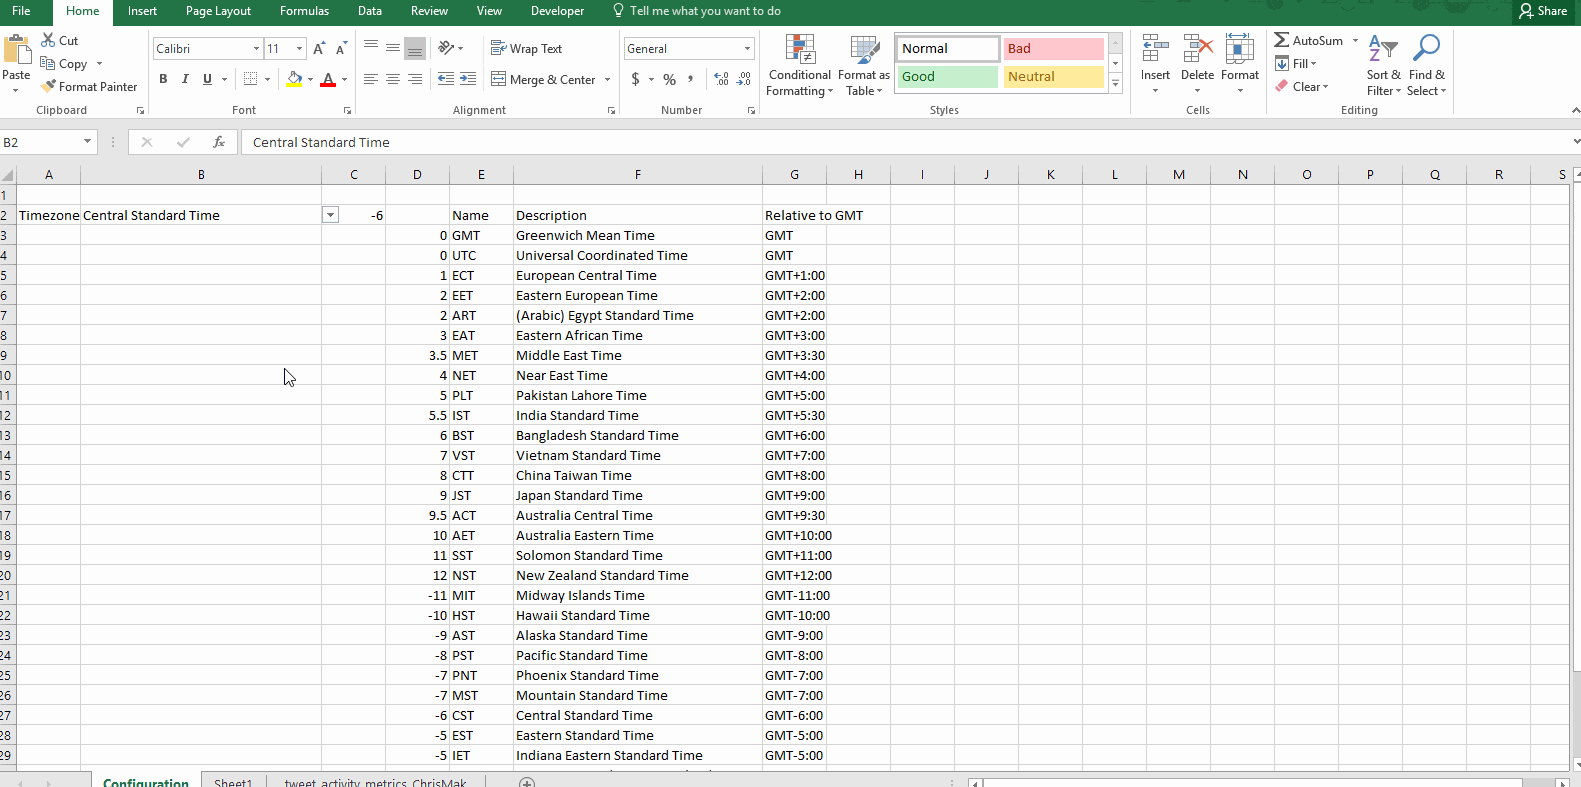Cut the selection with scissors icon
1581x787 pixels.
click(48, 40)
